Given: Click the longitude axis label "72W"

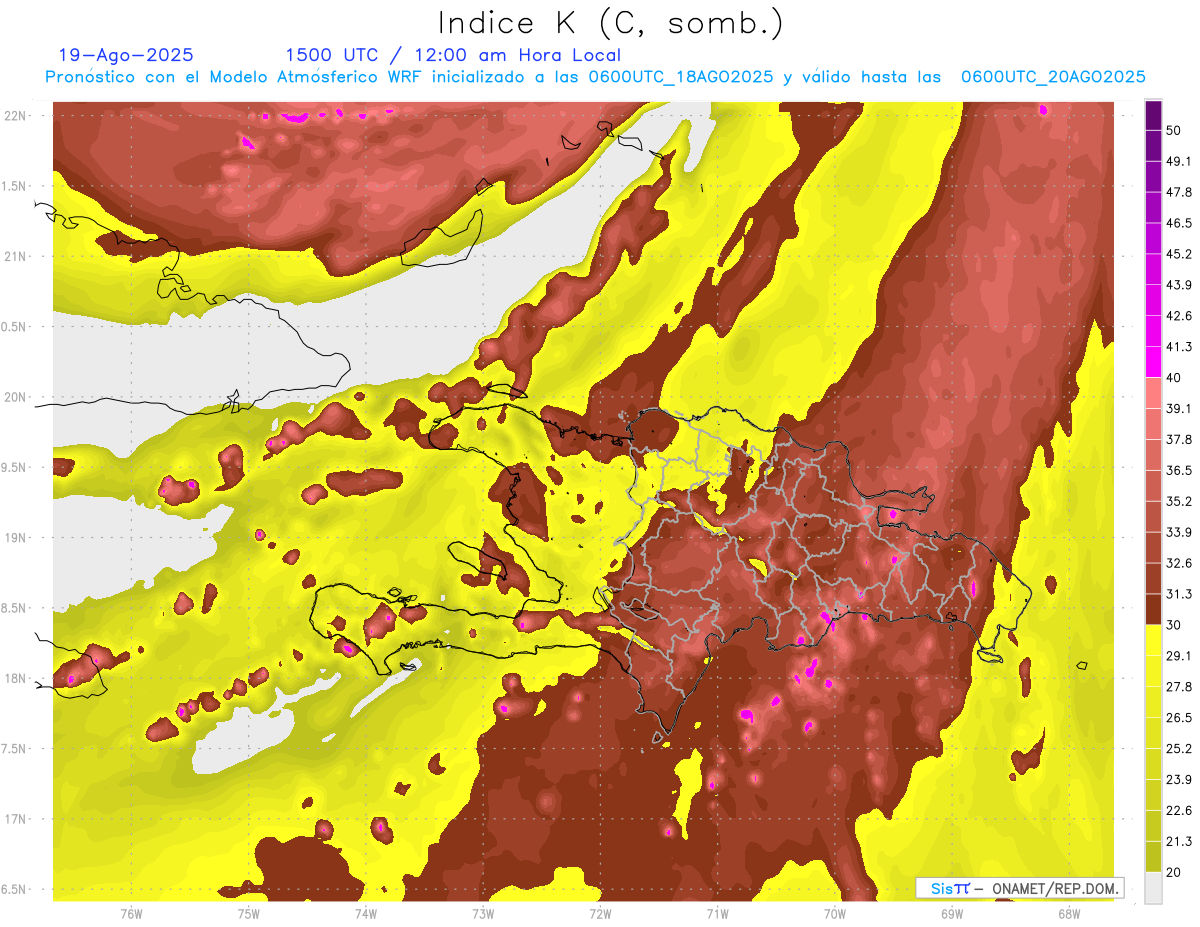Looking at the screenshot, I should tap(600, 913).
